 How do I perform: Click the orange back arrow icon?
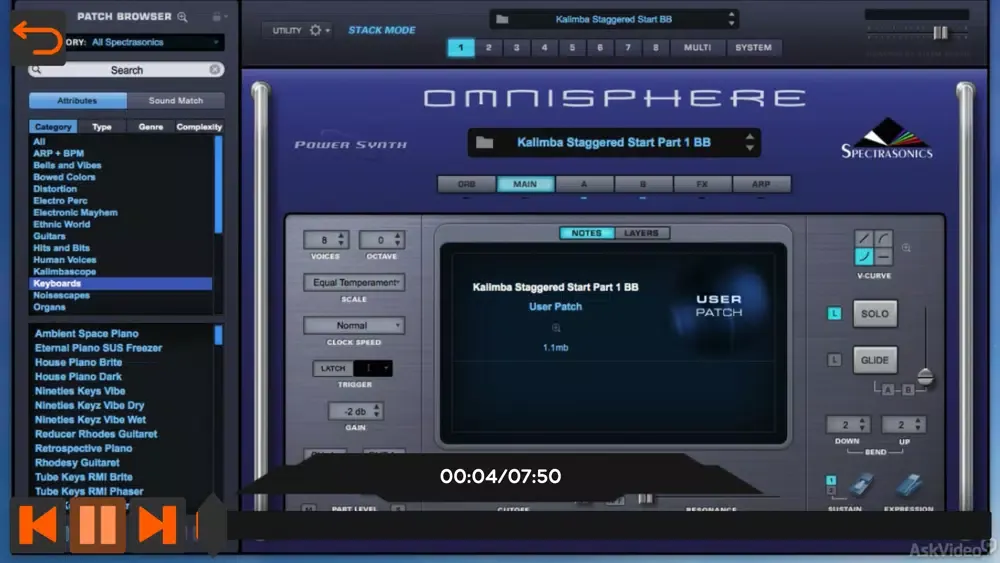[38, 37]
